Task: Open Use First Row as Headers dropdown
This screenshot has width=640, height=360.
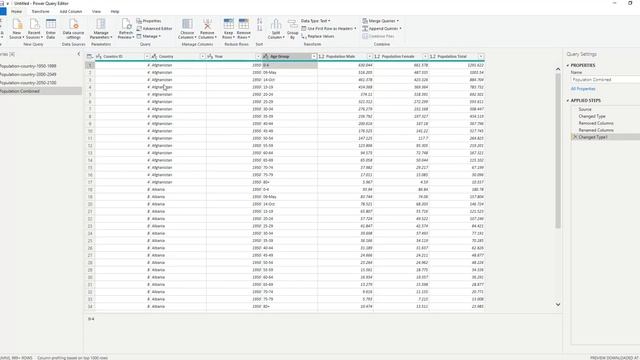Action: pos(329,29)
